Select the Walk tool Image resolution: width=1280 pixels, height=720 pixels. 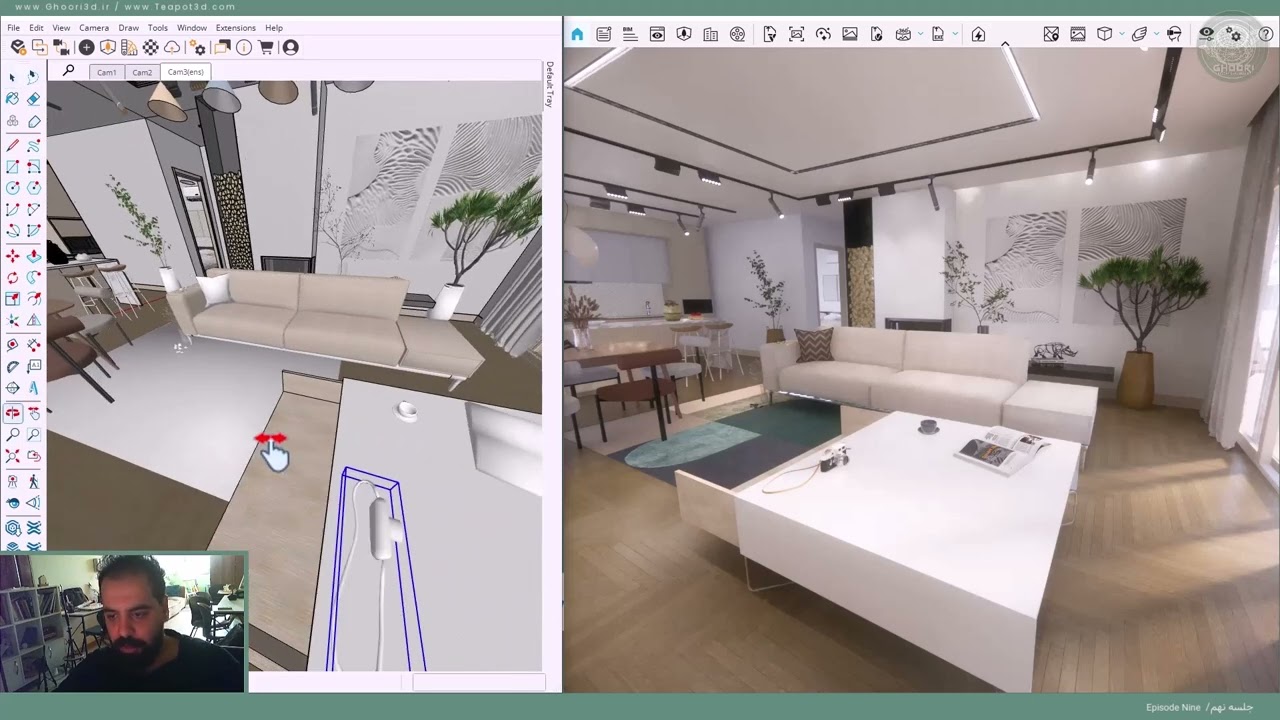pos(34,481)
